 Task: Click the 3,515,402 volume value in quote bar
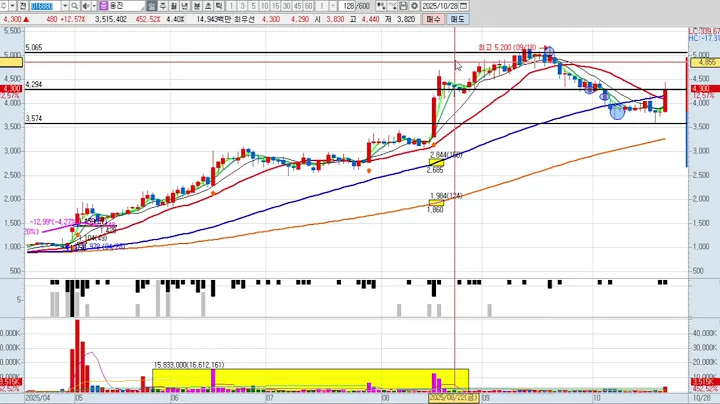click(111, 19)
